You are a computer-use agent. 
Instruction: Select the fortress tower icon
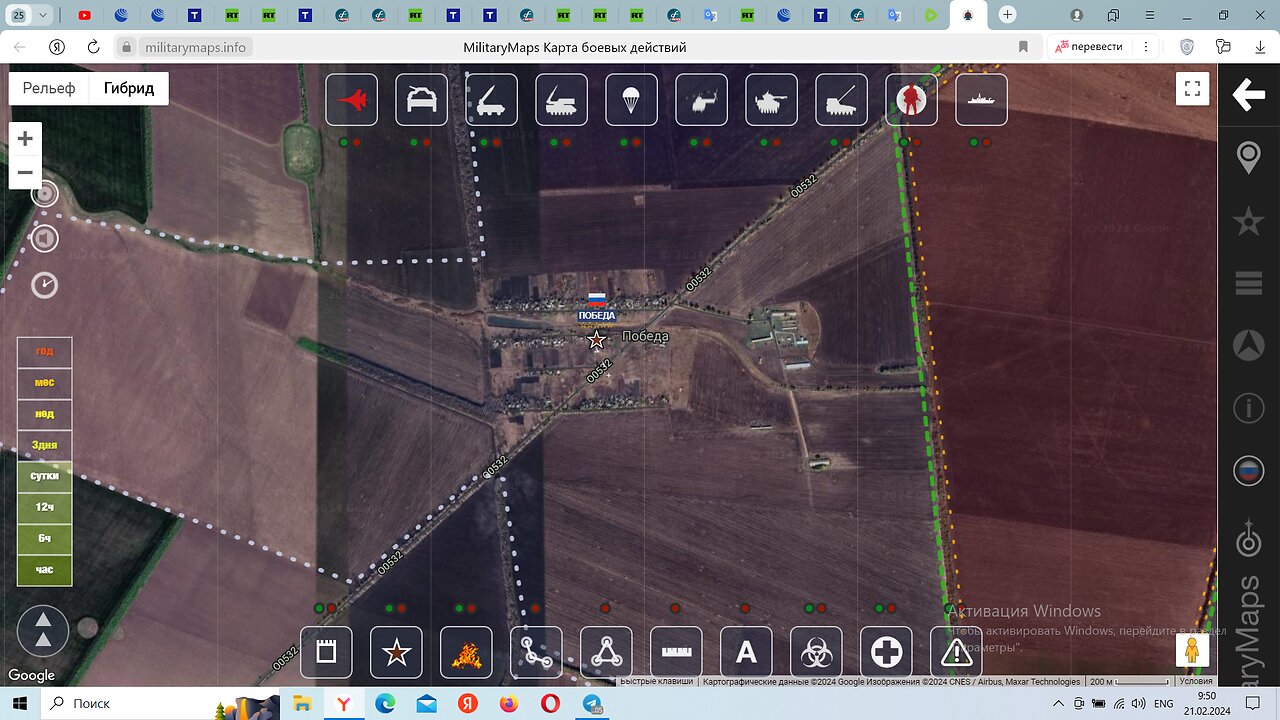pyautogui.click(x=327, y=653)
